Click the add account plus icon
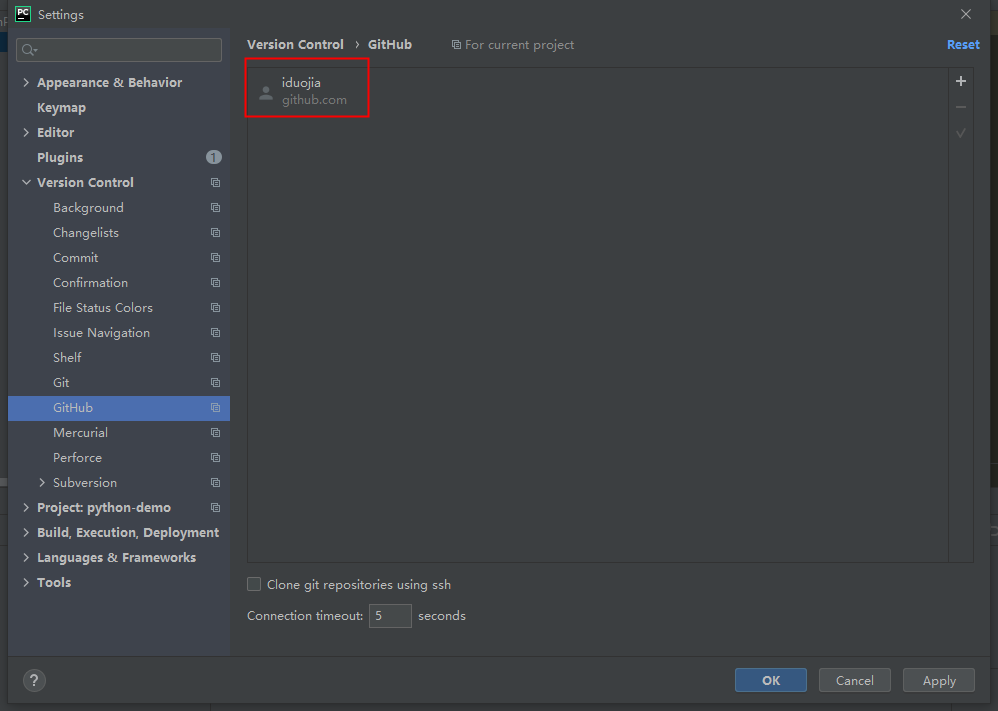This screenshot has height=711, width=998. point(960,81)
